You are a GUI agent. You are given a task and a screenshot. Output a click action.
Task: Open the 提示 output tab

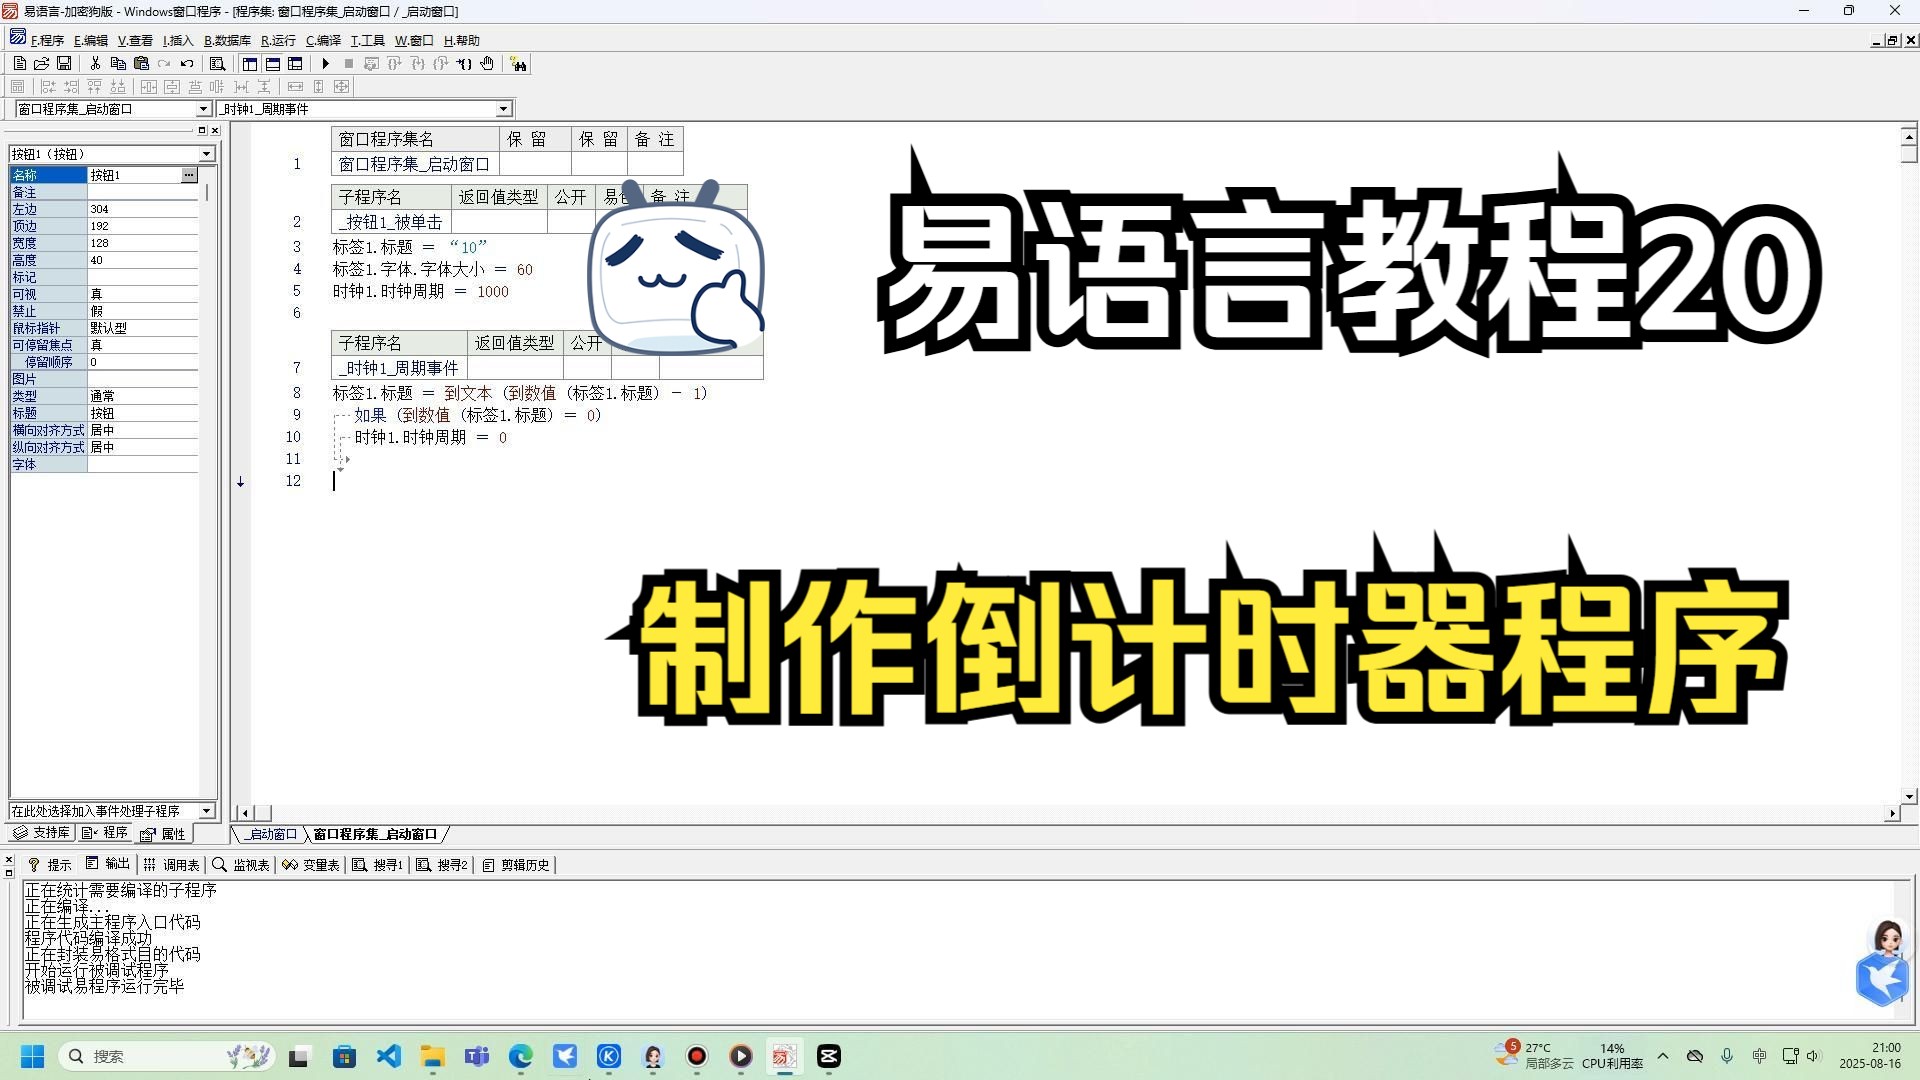(50, 865)
